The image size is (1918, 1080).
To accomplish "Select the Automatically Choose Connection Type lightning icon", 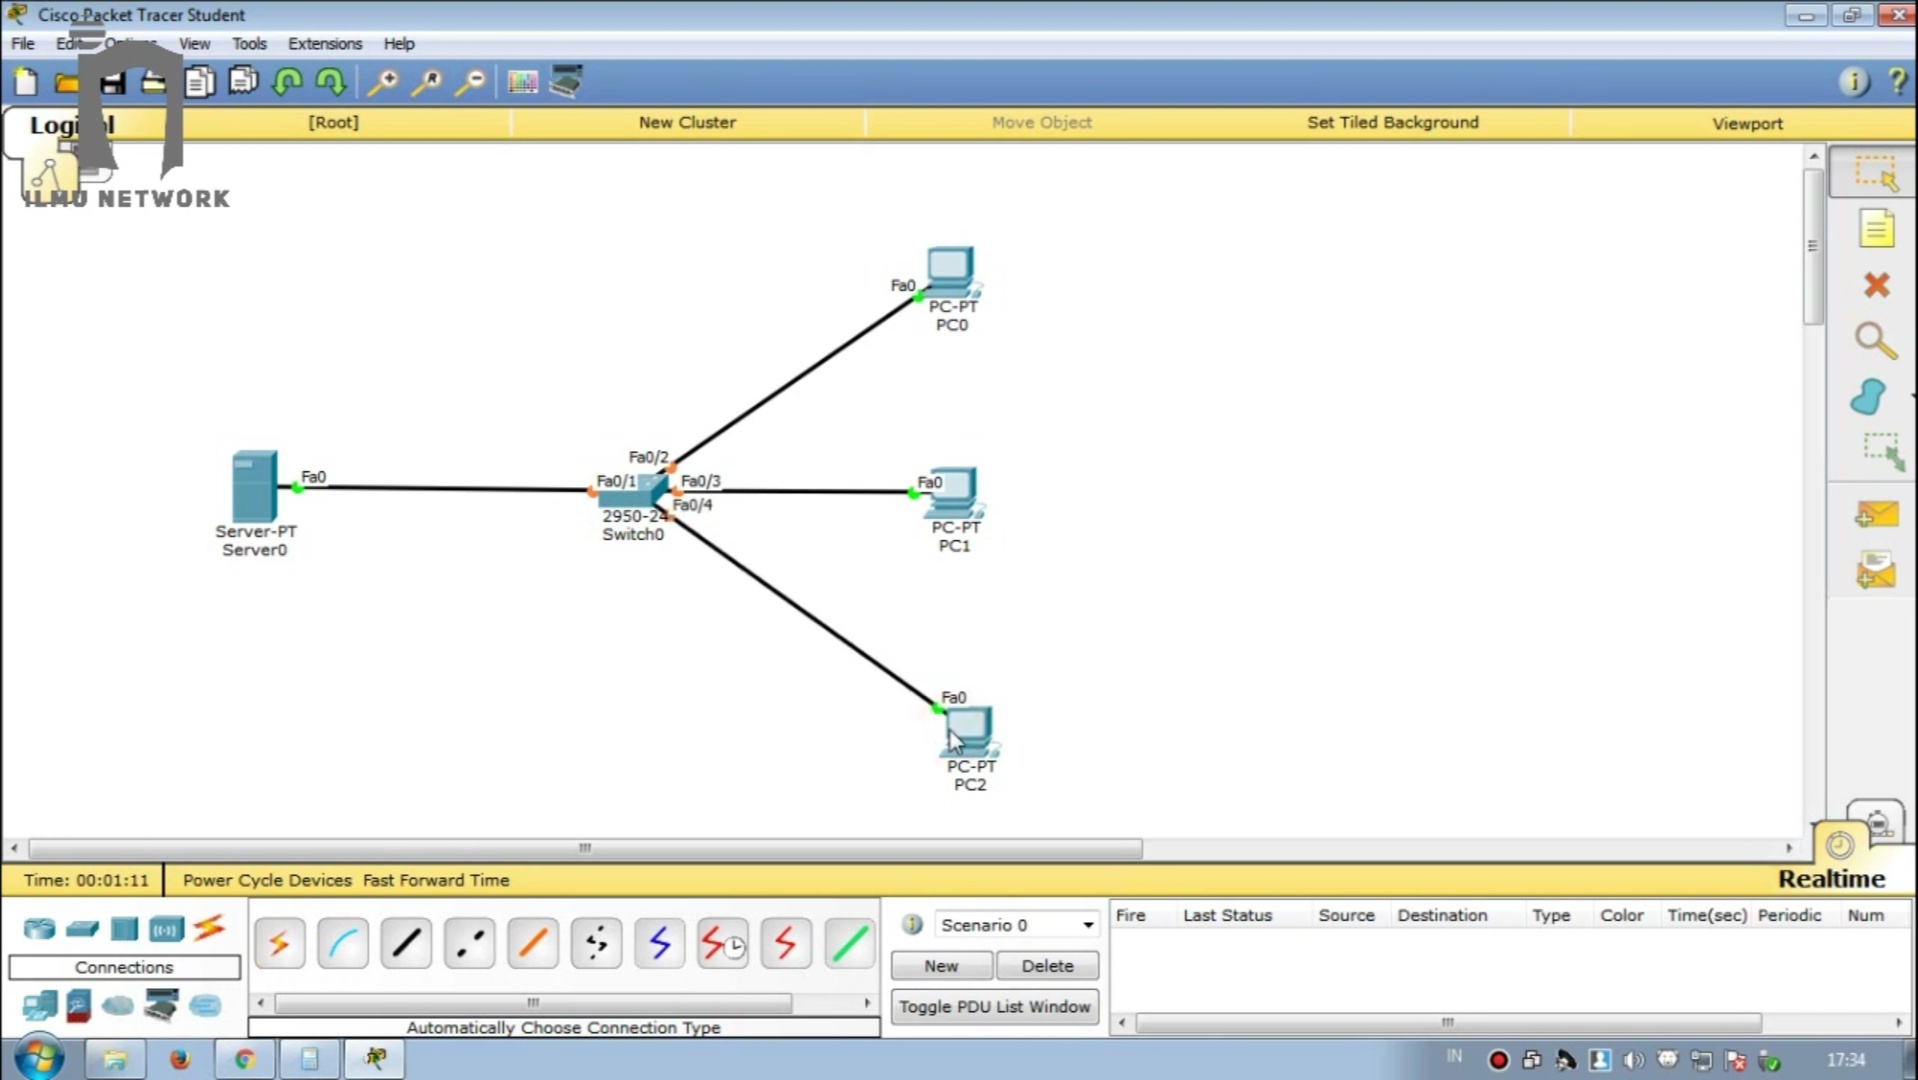I will point(279,942).
